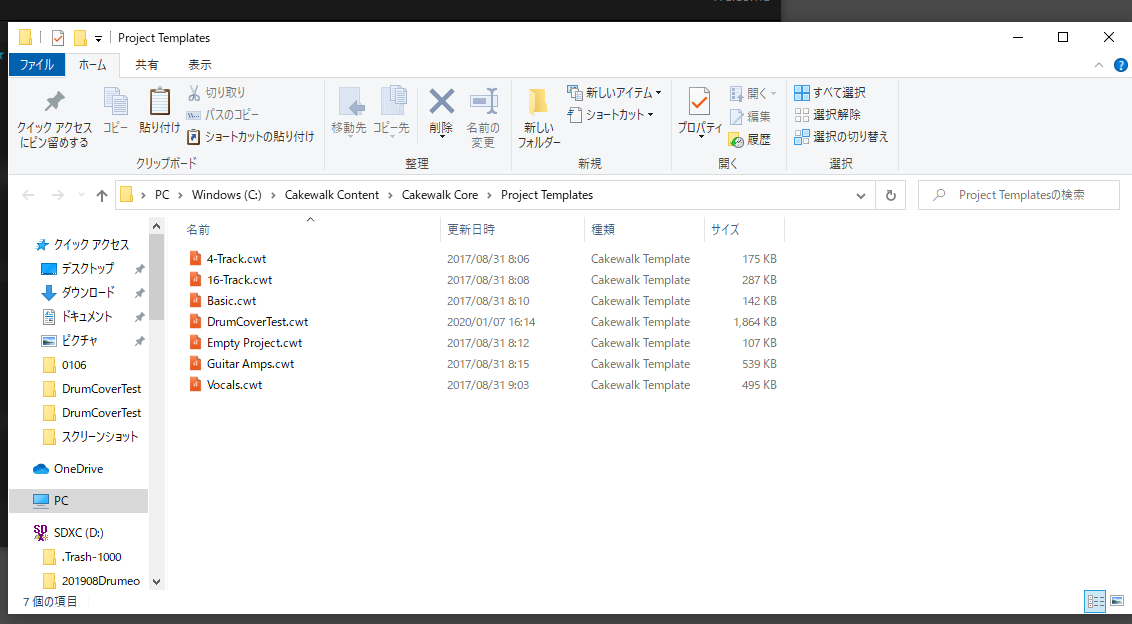Switch to Home (ホーム) tab
Image resolution: width=1132 pixels, height=624 pixels.
pos(92,64)
